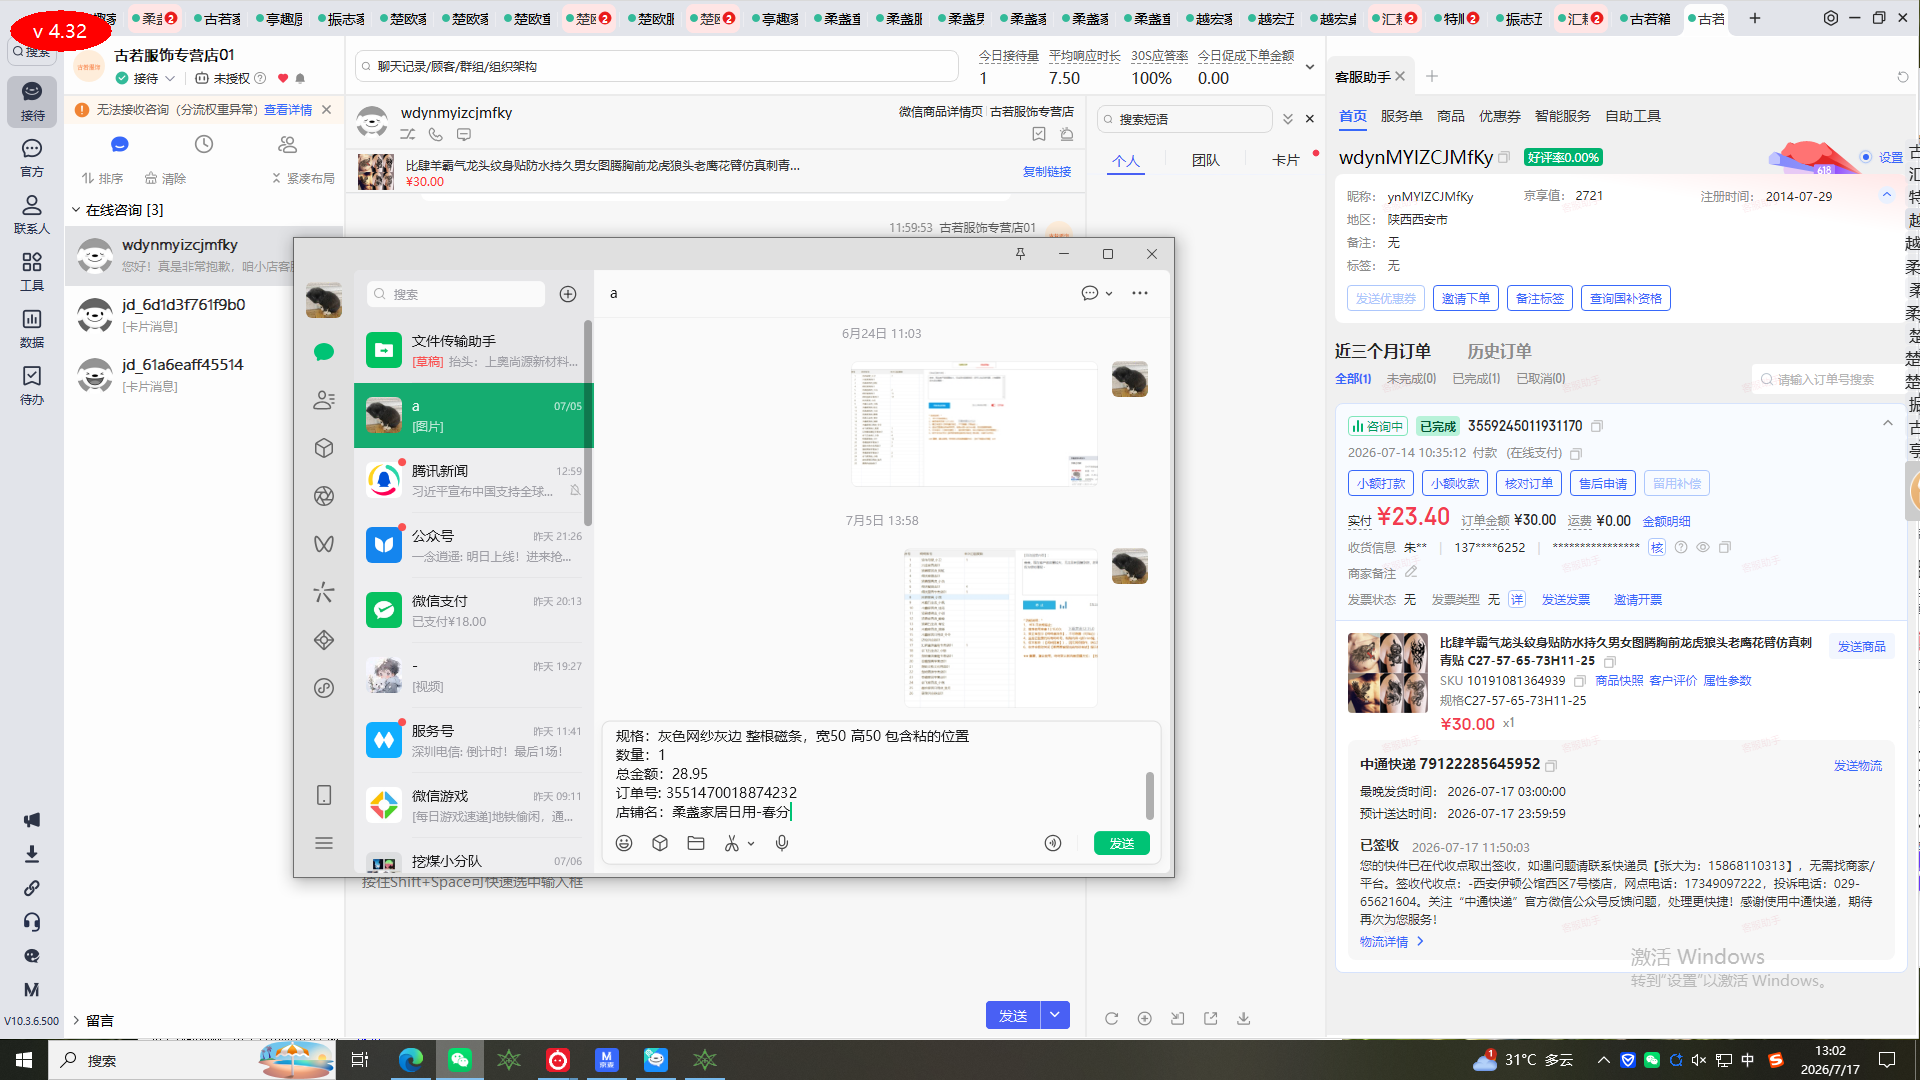Screen dimensions: 1920x1080
Task: Open WeChat Channels butterfly icon in sidebar
Action: (323, 544)
